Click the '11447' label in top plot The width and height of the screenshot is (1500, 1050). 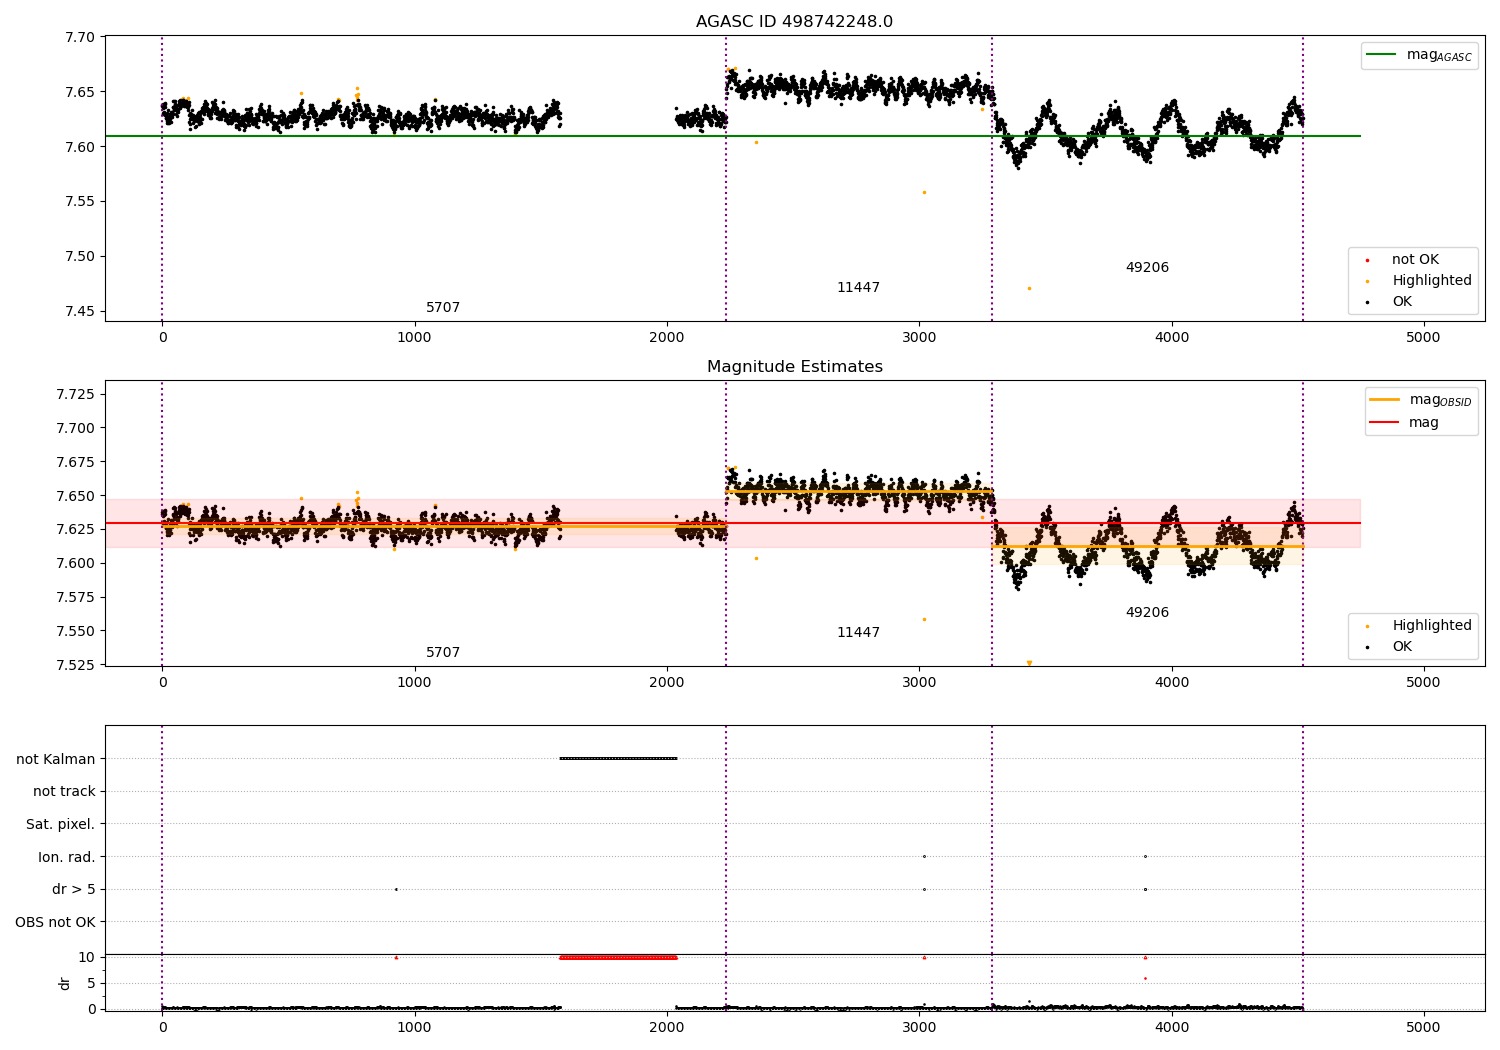[x=858, y=287]
